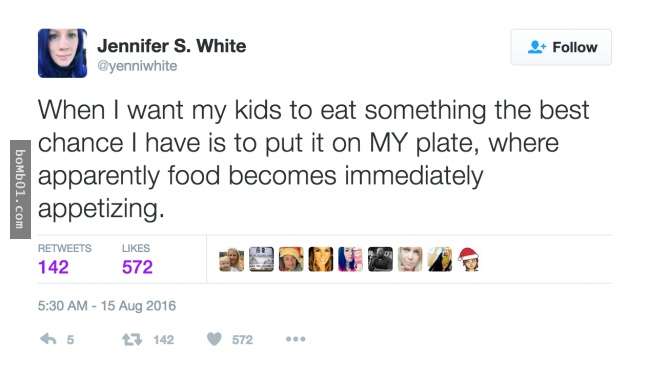Select the long brown hair liker avatar

tap(321, 259)
